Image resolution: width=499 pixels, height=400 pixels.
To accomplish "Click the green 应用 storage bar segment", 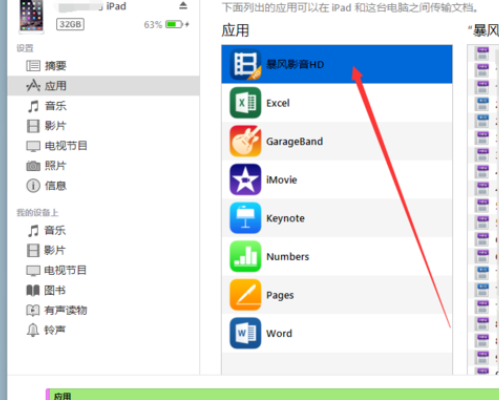I will point(274,394).
